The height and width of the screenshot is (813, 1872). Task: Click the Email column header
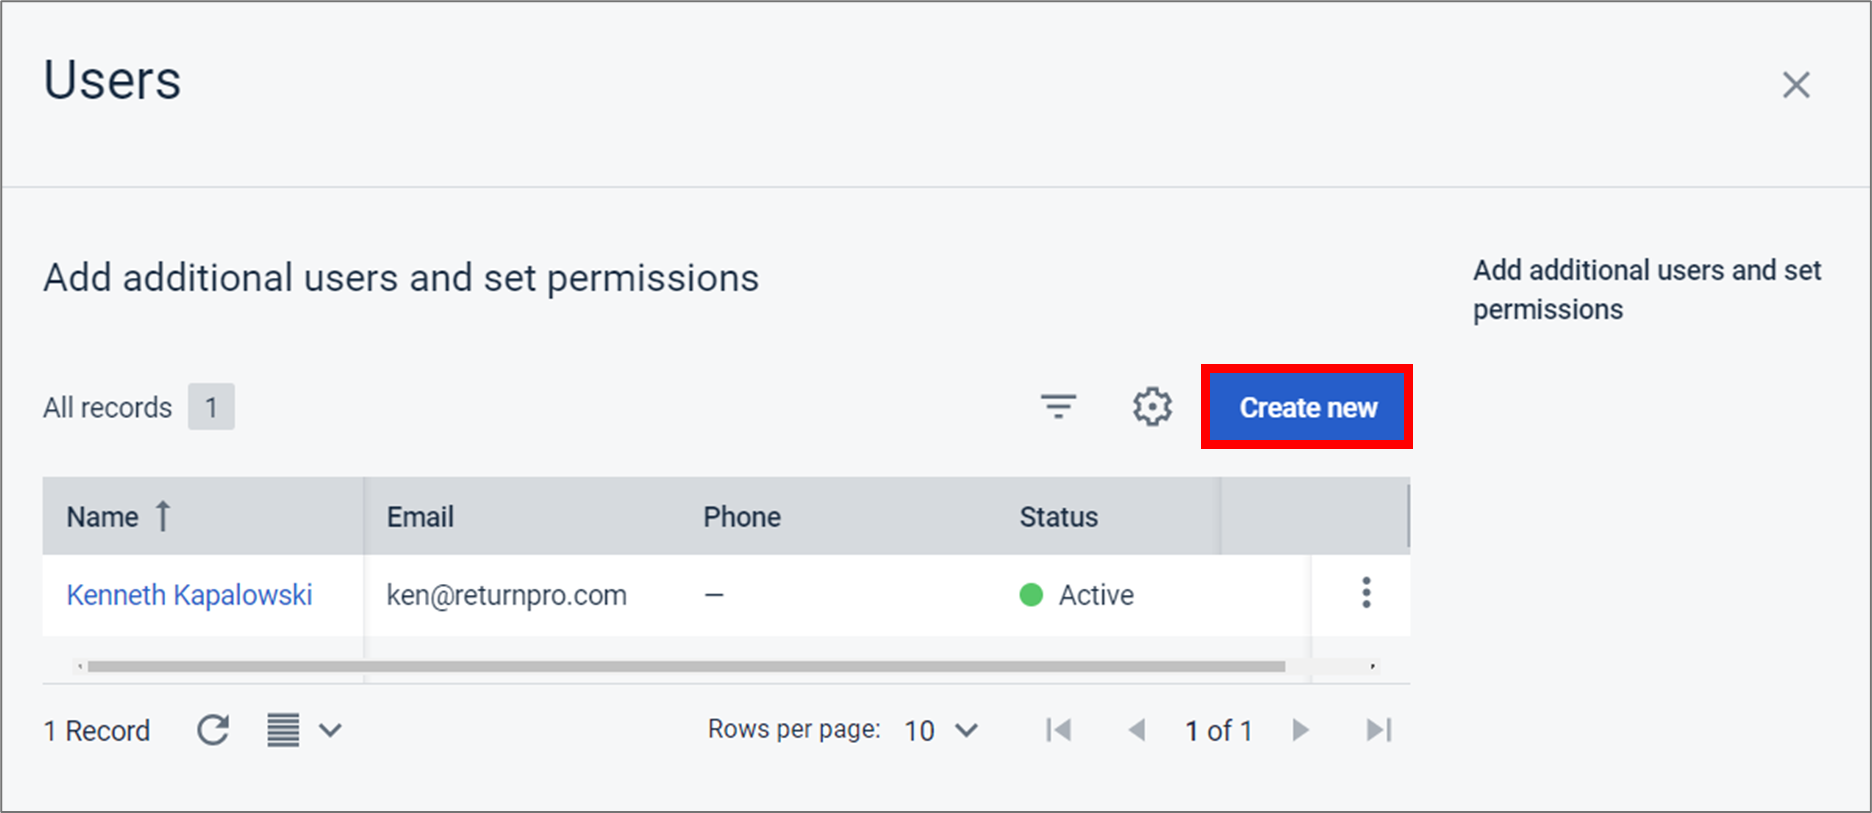420,517
